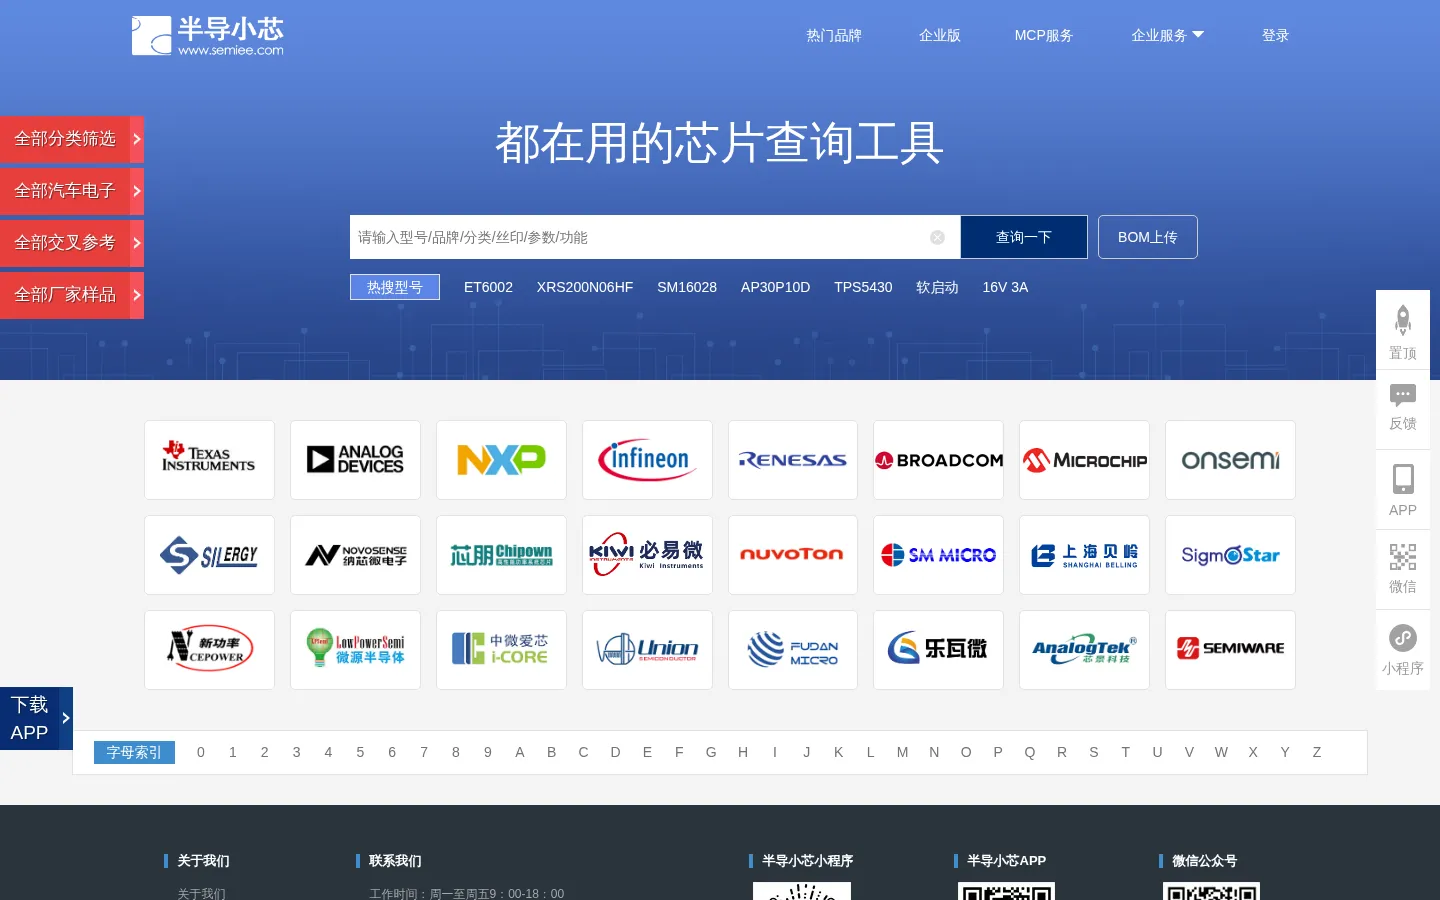Search hot keyword 软启动

point(937,287)
